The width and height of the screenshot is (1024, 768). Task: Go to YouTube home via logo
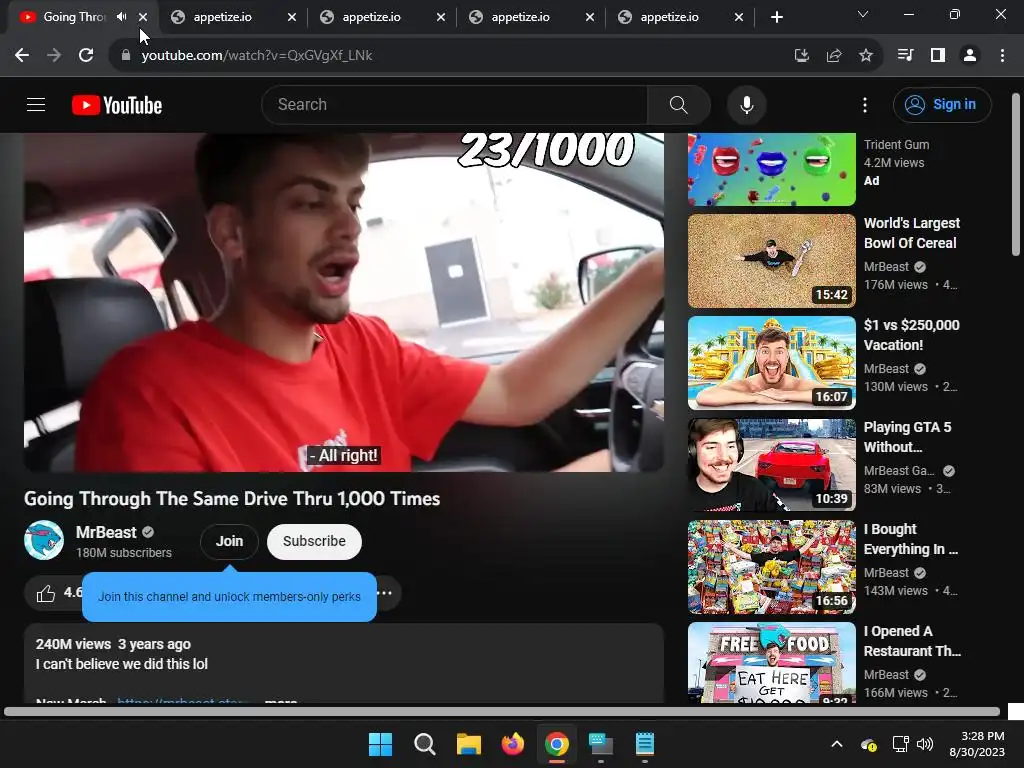coord(117,105)
